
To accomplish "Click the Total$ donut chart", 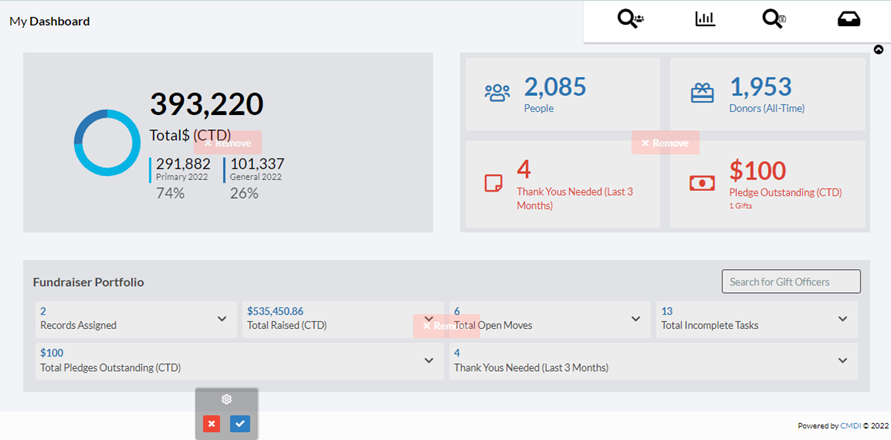I will [x=107, y=143].
